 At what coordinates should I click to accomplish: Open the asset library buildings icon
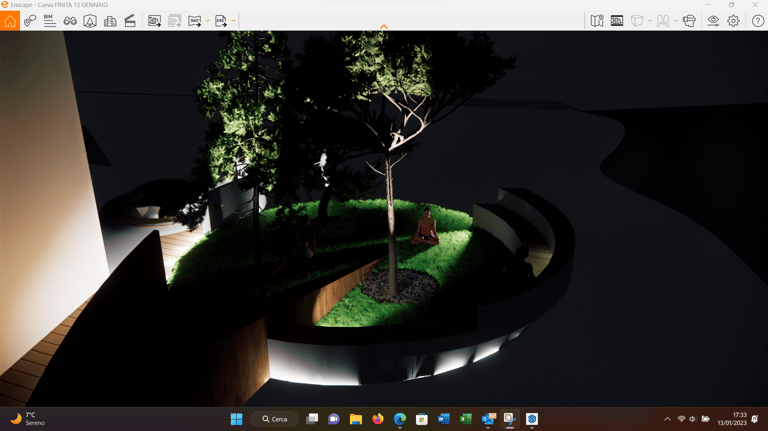(110, 21)
